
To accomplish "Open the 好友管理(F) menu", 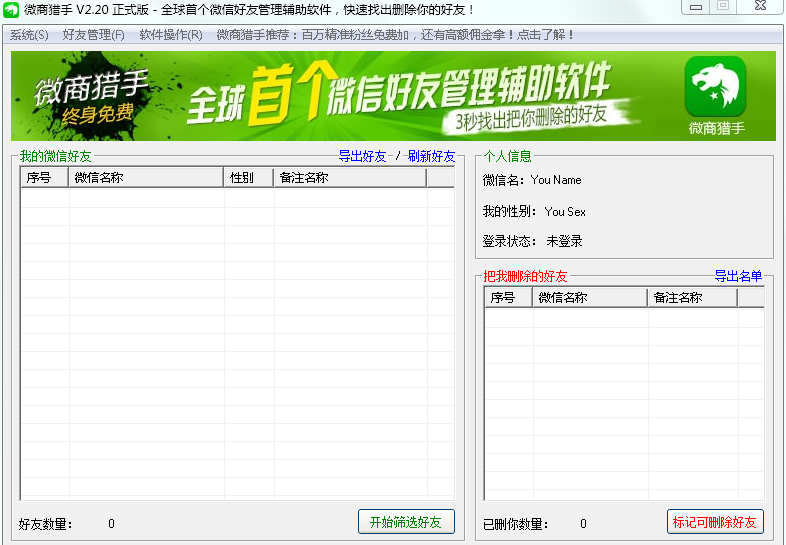I will (x=94, y=35).
